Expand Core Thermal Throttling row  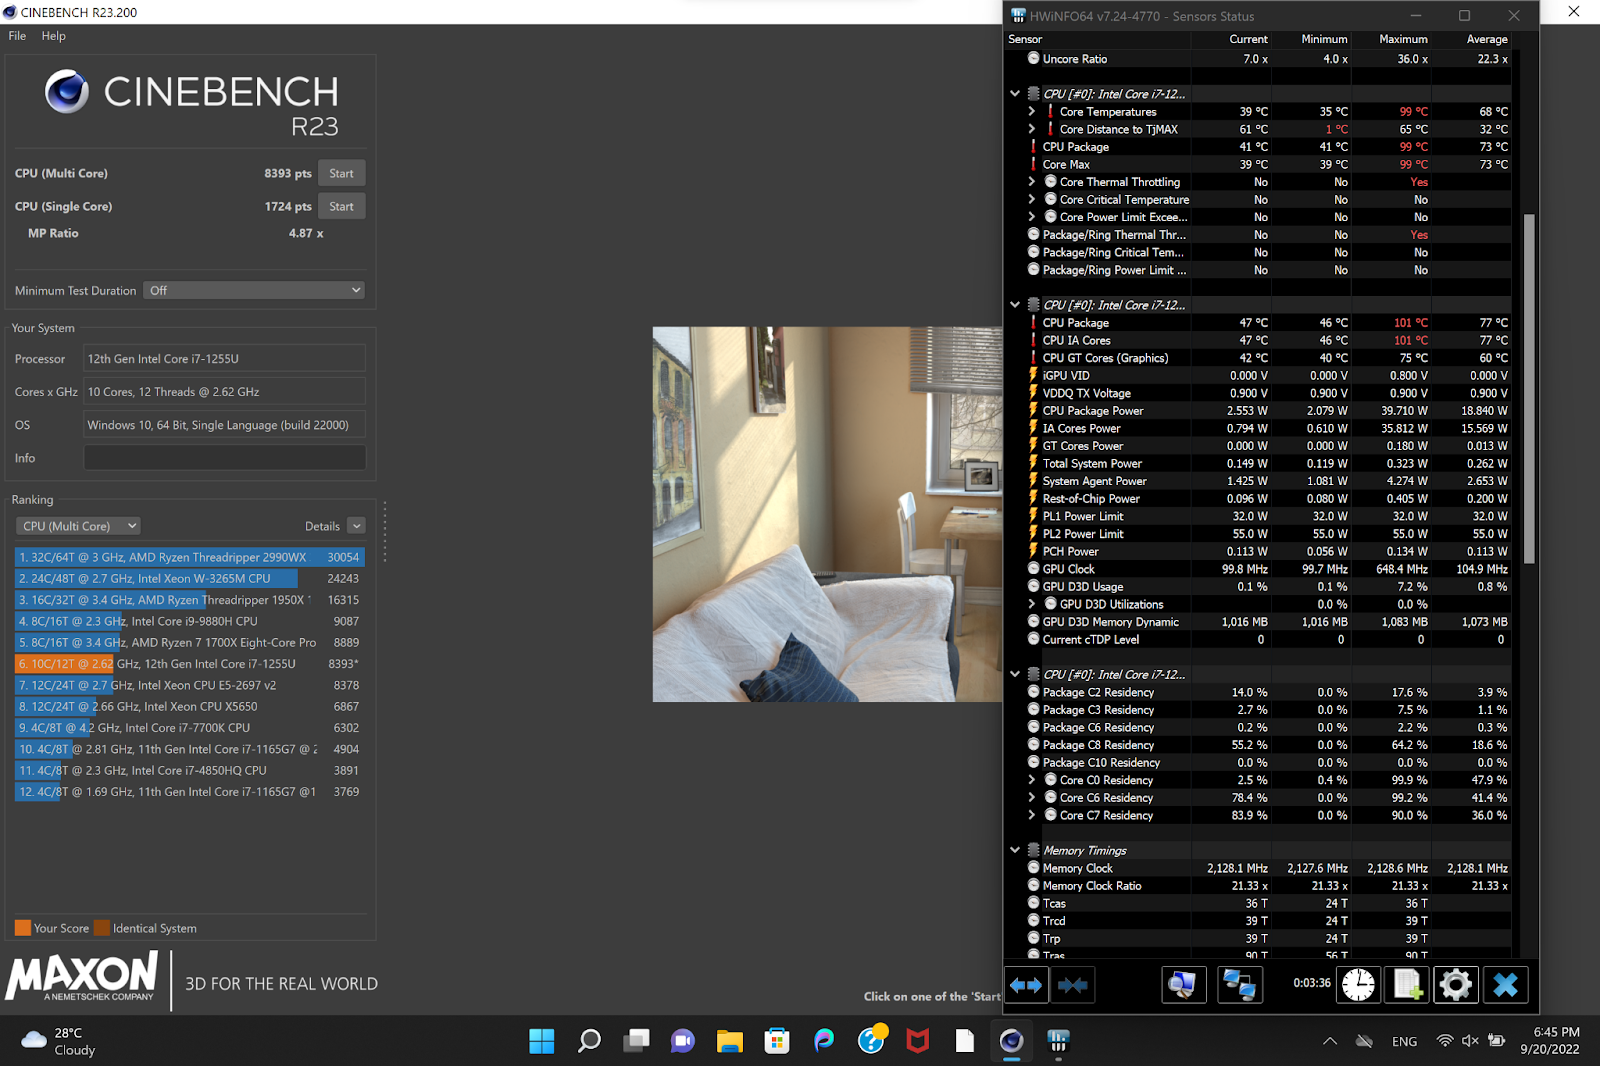pyautogui.click(x=1031, y=182)
